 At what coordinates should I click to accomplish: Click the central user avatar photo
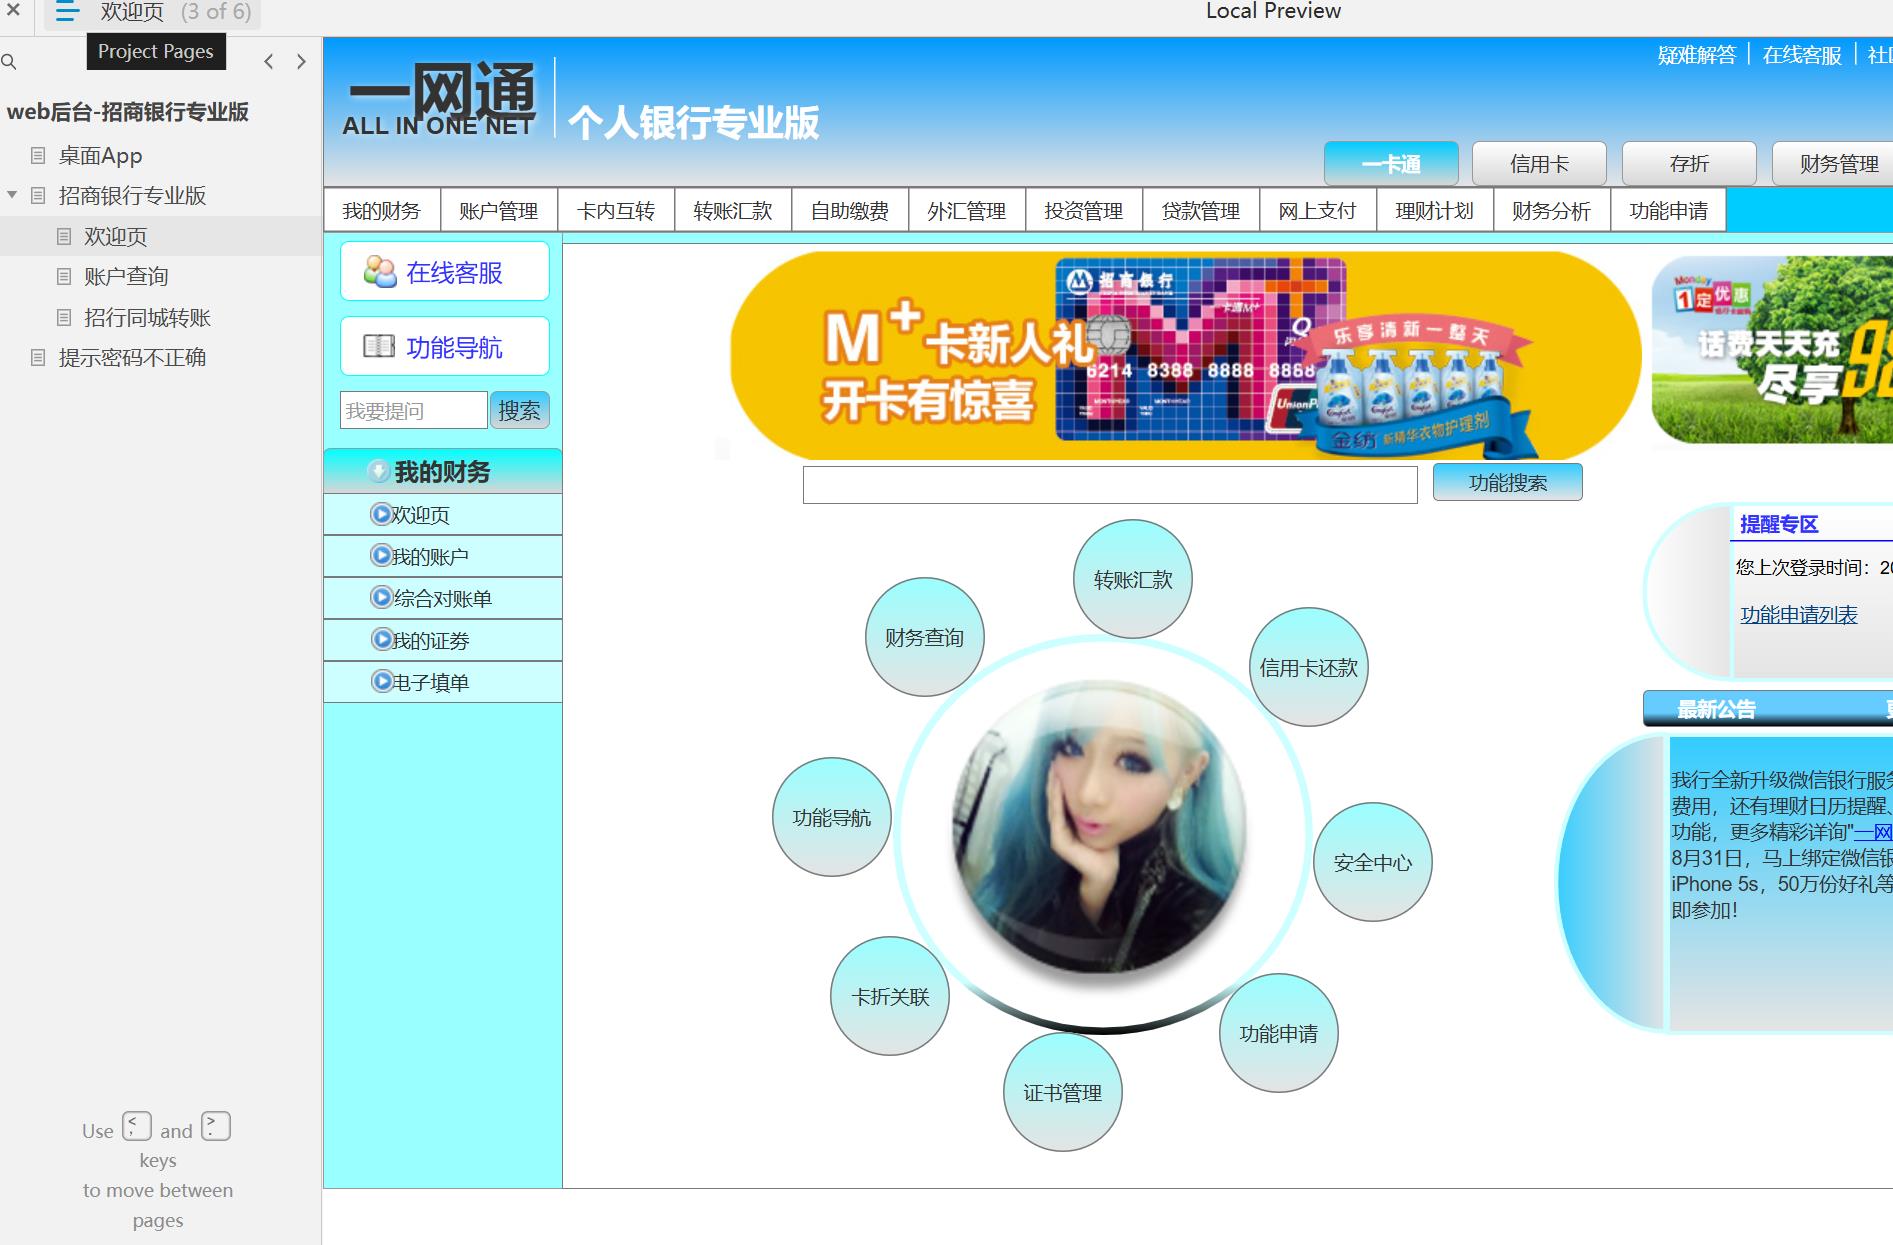[x=1100, y=828]
